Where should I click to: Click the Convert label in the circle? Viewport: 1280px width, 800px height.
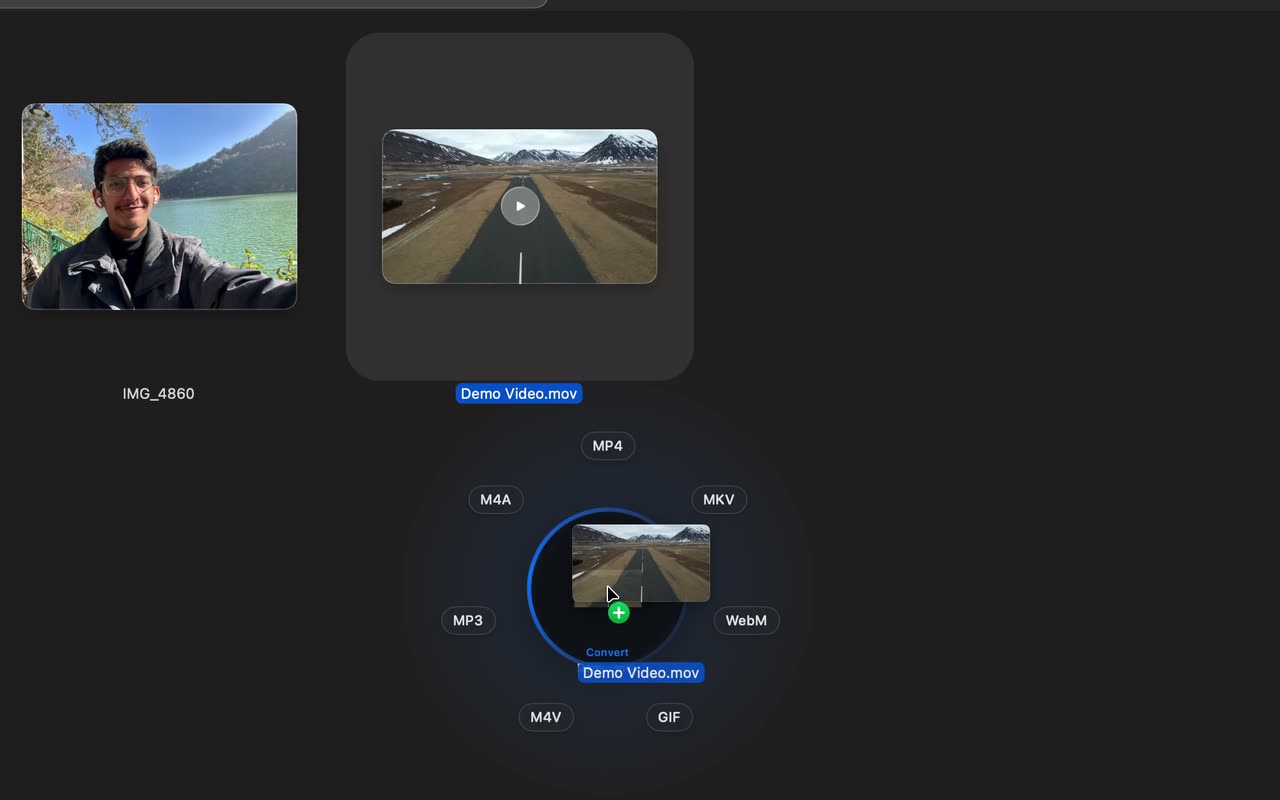point(607,652)
